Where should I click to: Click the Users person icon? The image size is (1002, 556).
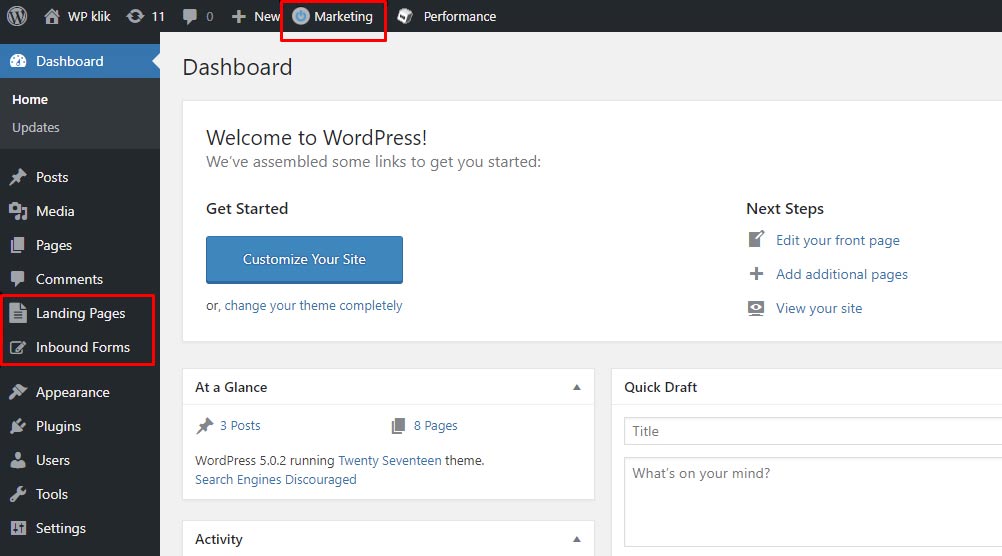(18, 460)
